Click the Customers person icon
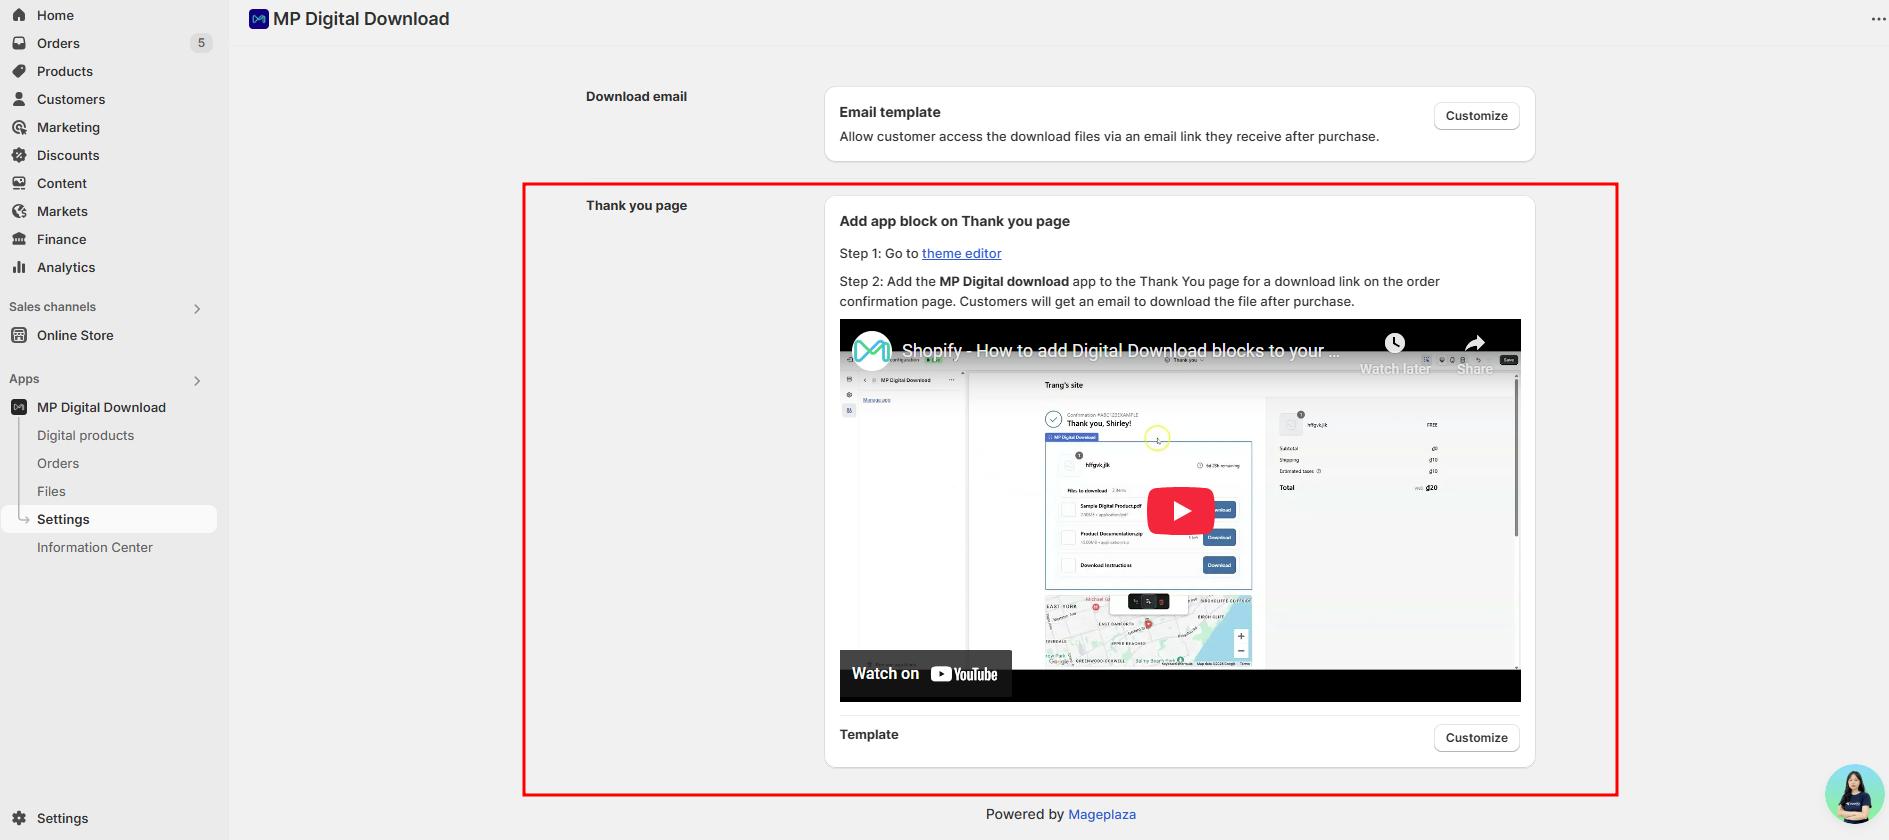Screen dimensions: 1889x840 [x=19, y=99]
